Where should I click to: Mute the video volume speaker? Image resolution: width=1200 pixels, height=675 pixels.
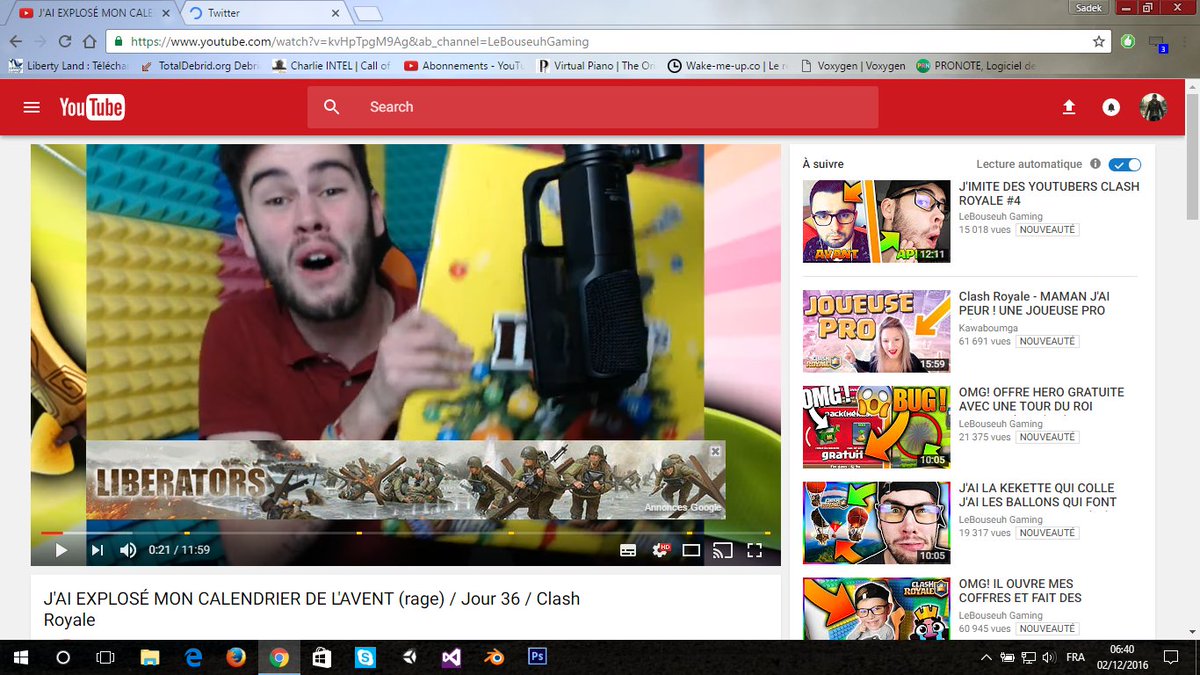click(x=128, y=550)
